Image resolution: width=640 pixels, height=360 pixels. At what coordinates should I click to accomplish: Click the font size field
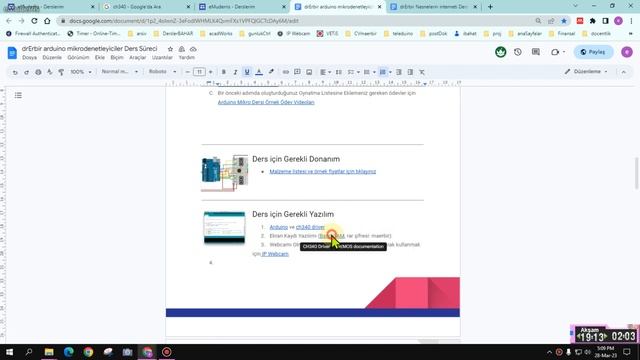coord(199,72)
